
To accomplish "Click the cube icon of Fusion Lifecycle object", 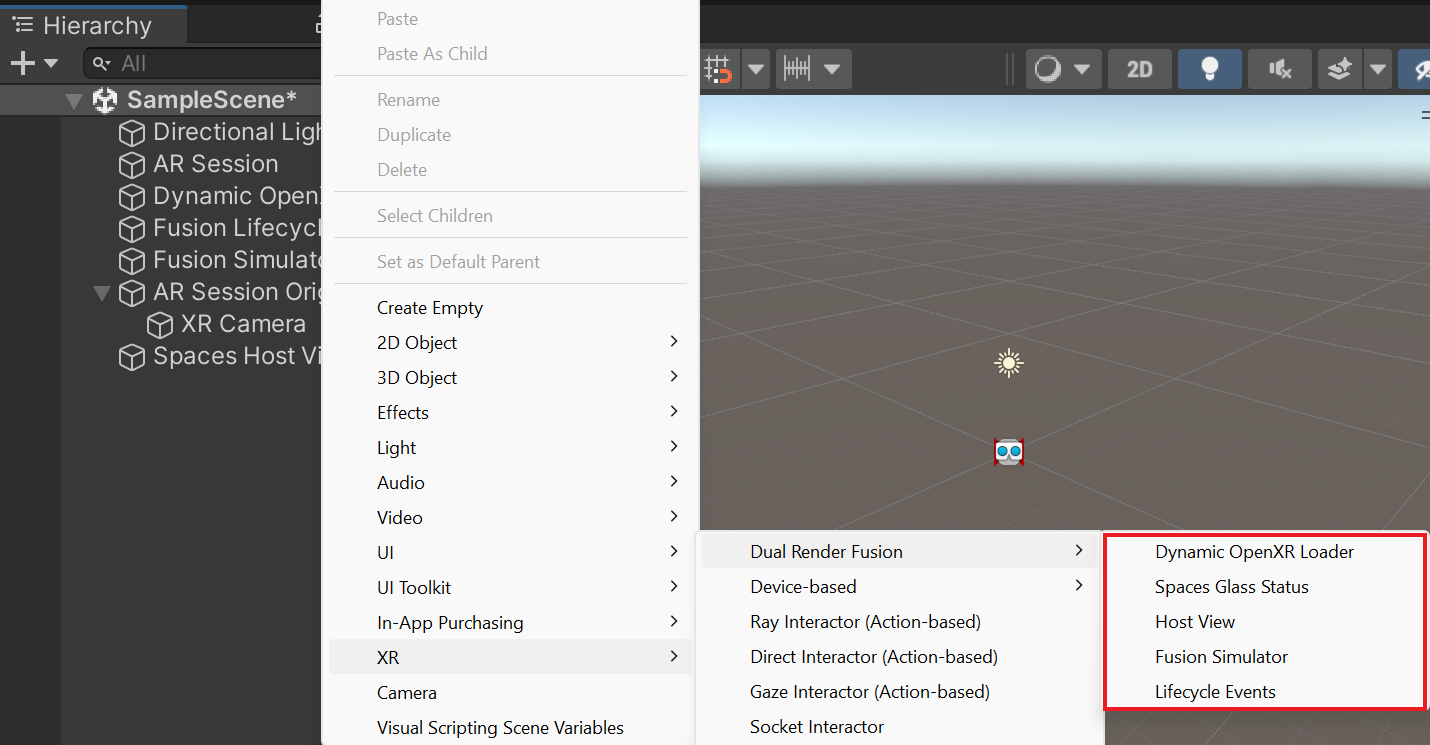I will click(x=132, y=229).
